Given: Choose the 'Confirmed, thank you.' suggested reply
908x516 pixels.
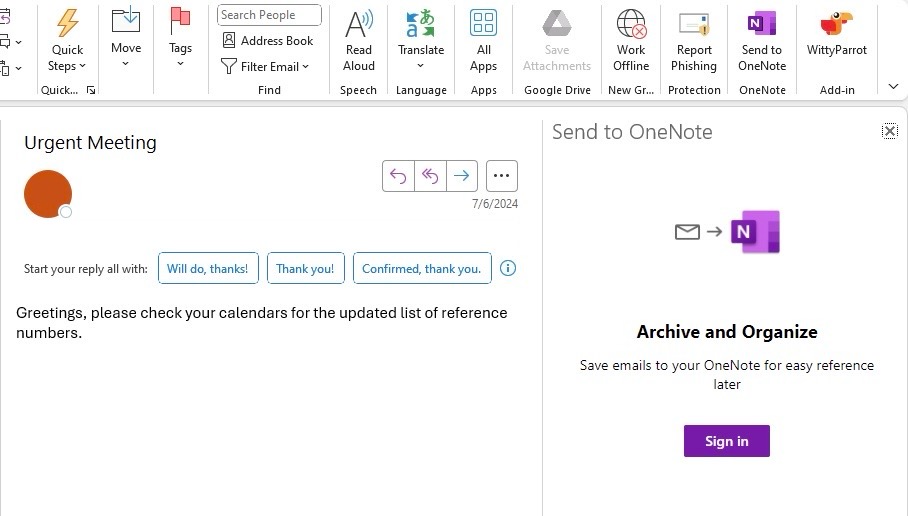Looking at the screenshot, I should point(422,268).
